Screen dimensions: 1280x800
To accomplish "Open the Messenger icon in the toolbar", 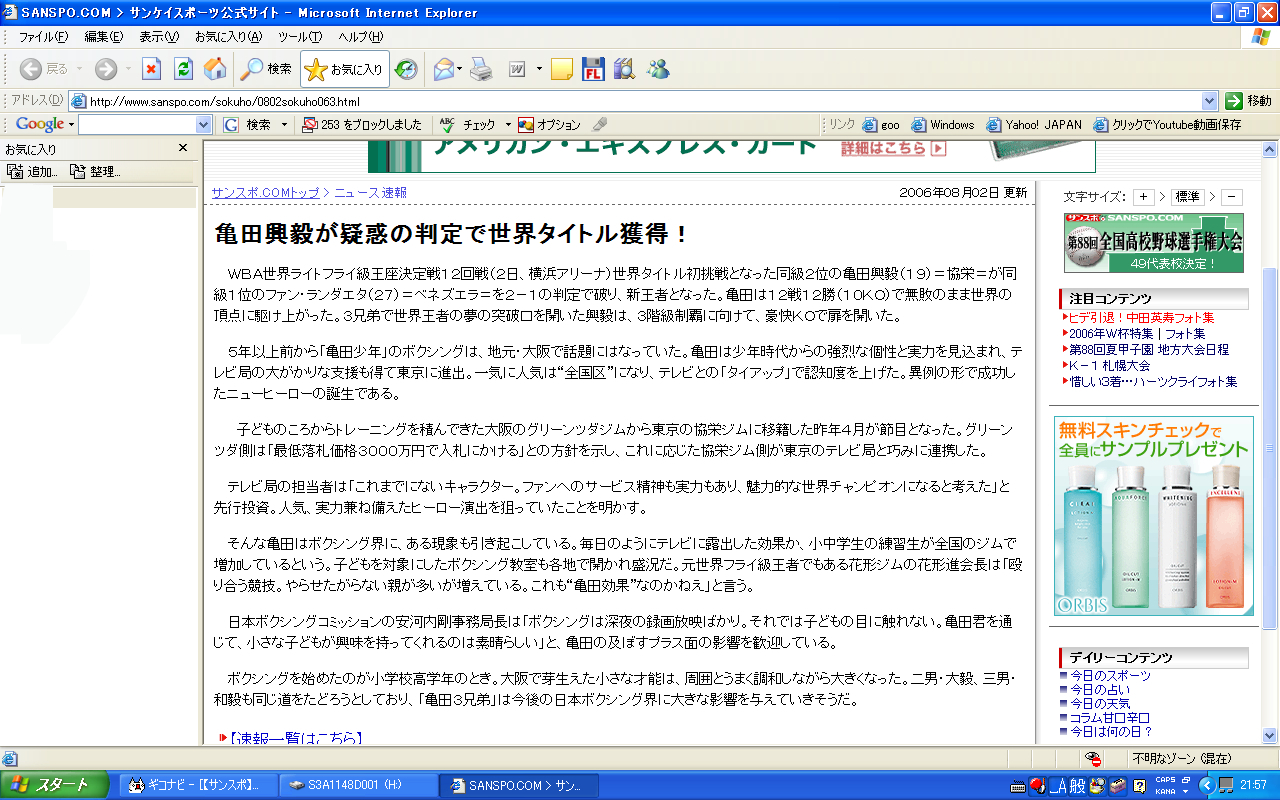I will (658, 69).
